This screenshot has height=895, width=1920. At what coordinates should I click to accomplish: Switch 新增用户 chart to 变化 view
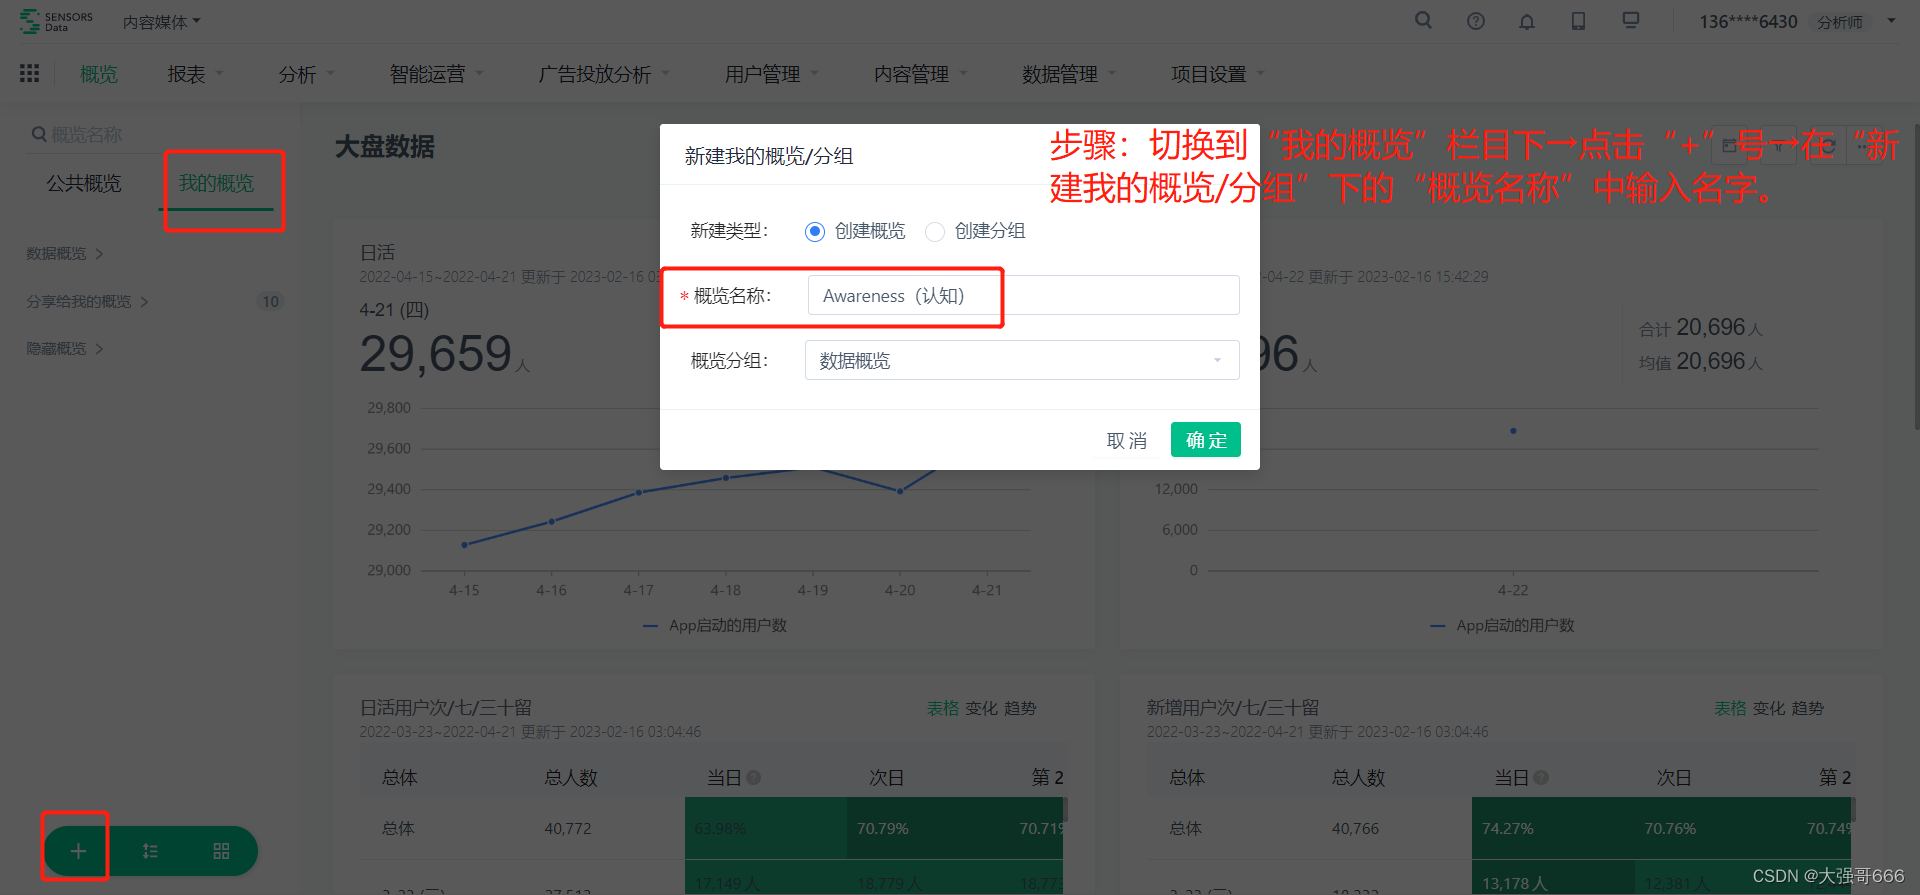point(1769,708)
